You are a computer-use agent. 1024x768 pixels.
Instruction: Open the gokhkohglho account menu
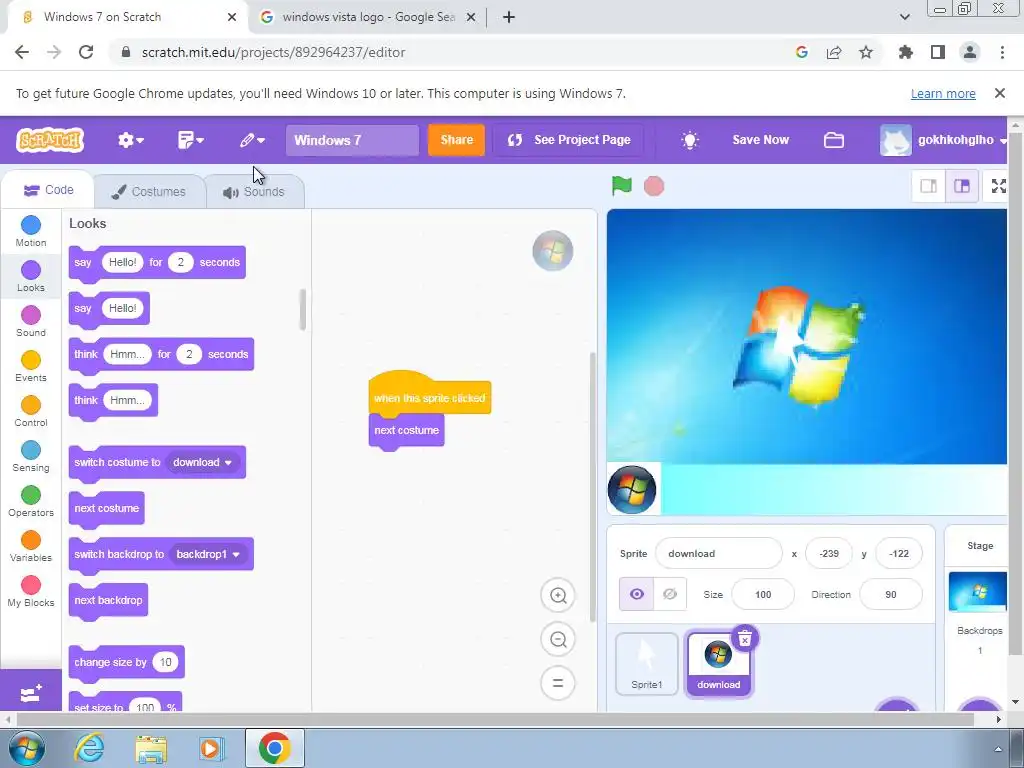pyautogui.click(x=943, y=140)
